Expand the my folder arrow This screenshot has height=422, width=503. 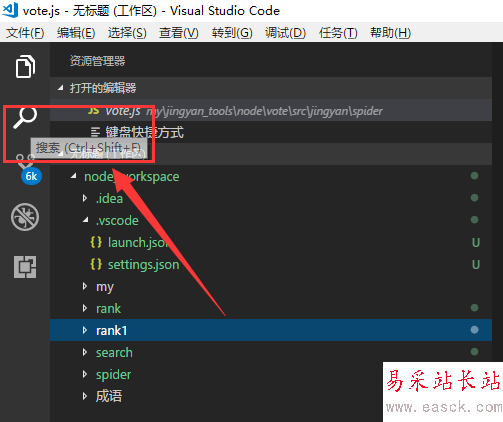tap(85, 286)
